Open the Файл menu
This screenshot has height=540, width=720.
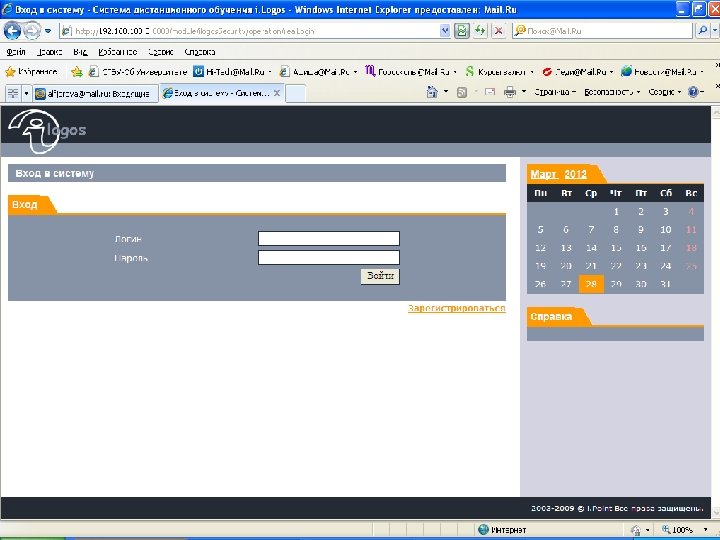(16, 52)
